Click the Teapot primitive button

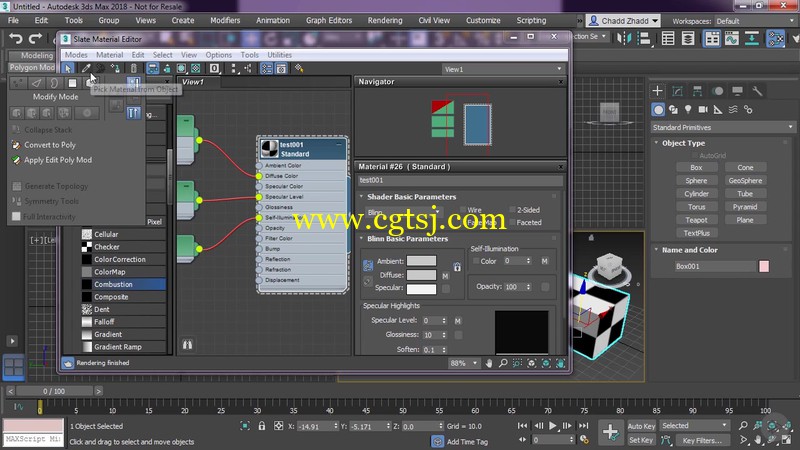point(696,220)
